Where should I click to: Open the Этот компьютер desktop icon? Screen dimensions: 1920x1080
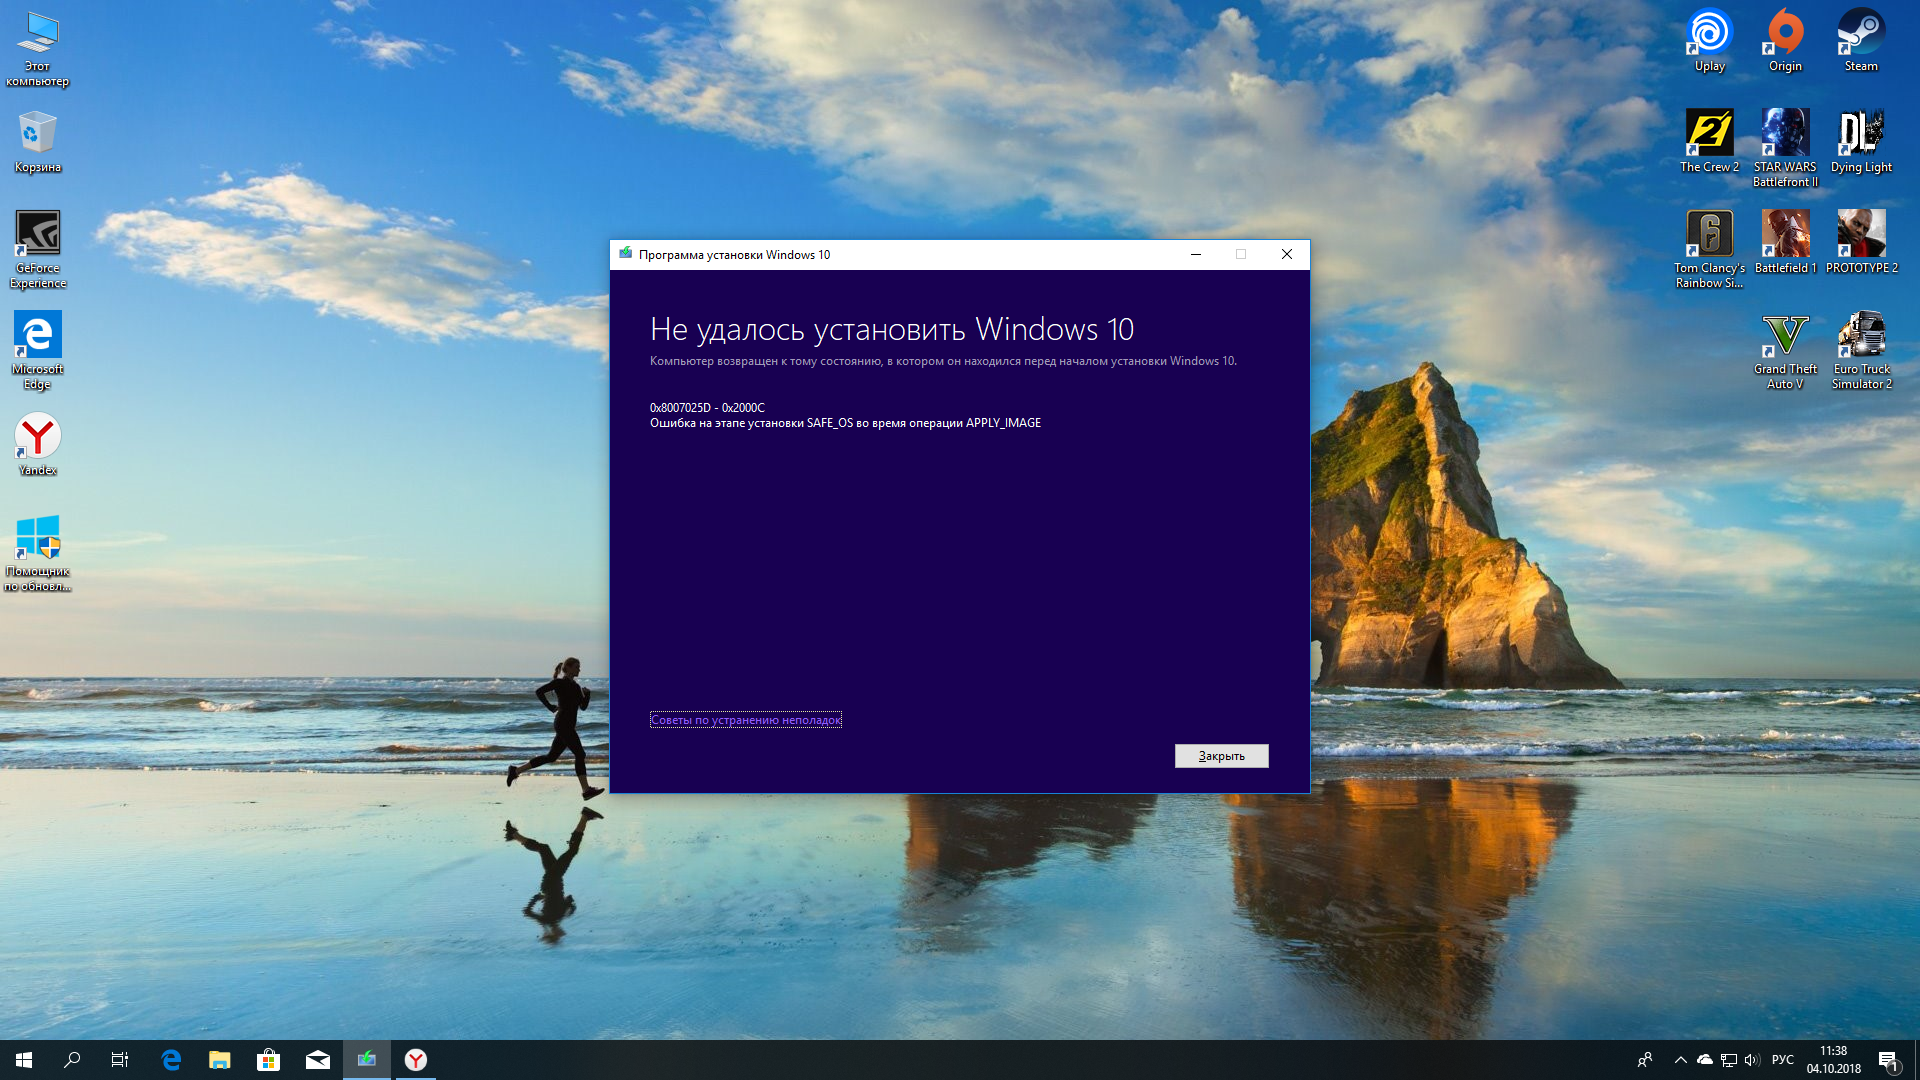(x=38, y=48)
